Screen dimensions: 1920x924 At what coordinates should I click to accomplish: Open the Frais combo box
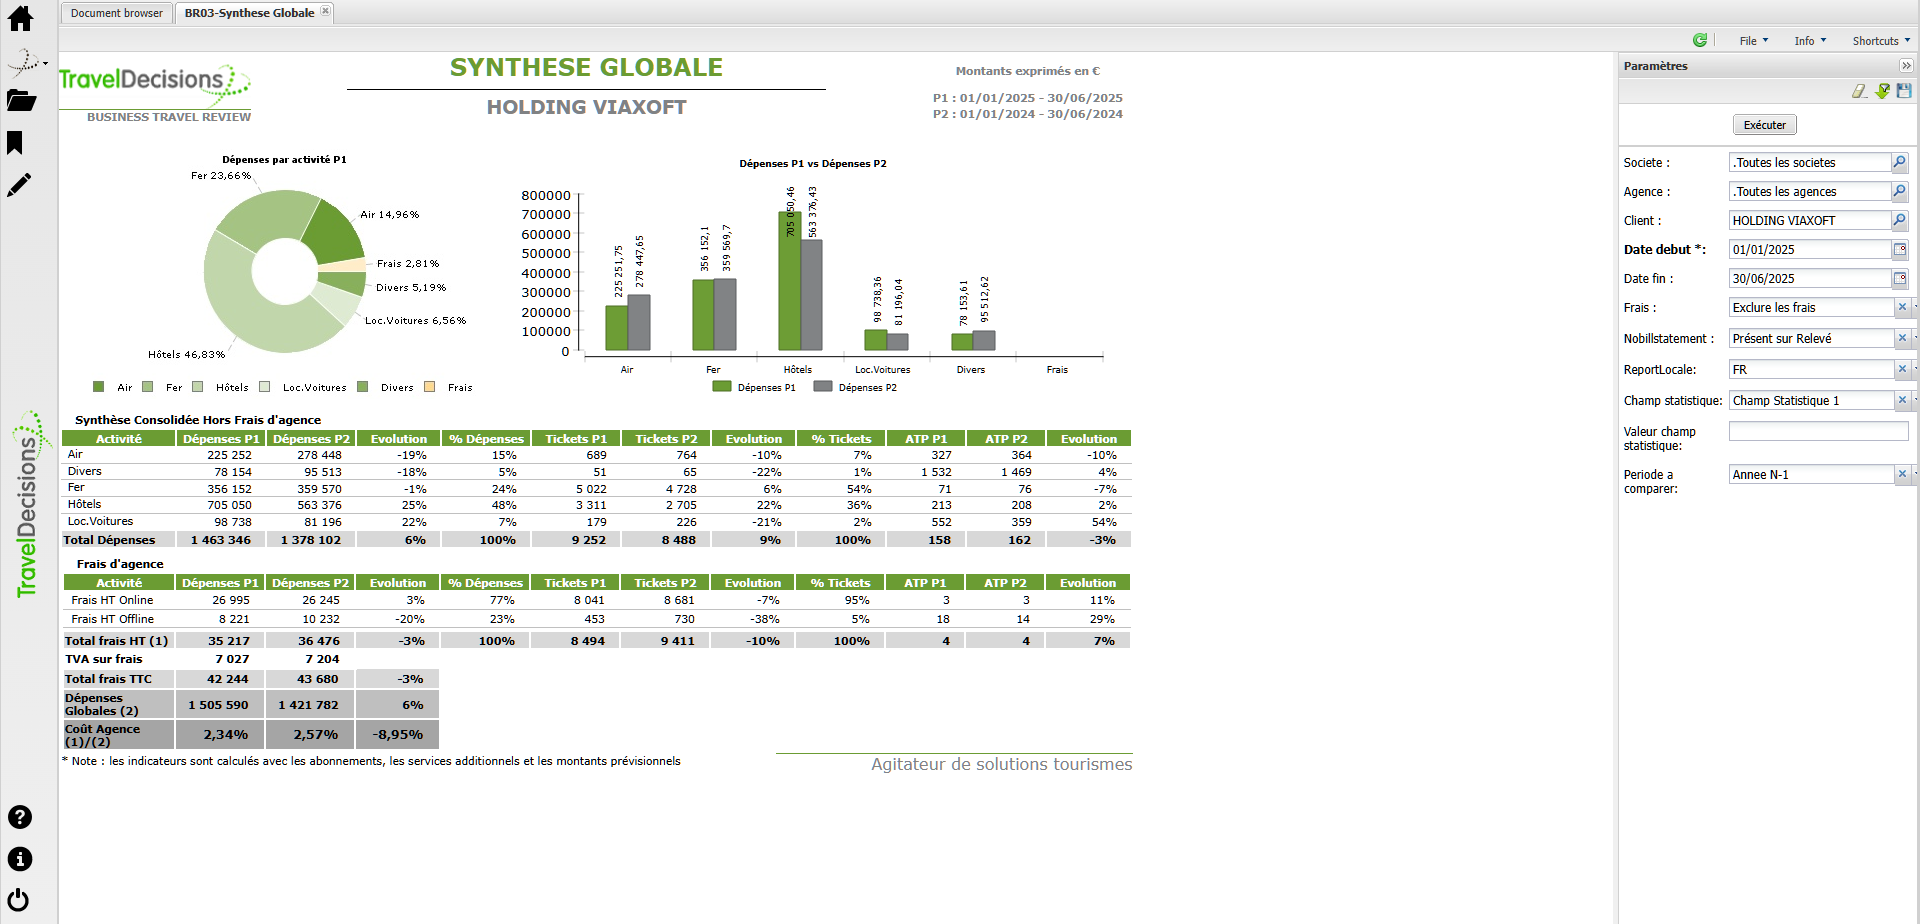pyautogui.click(x=1811, y=307)
